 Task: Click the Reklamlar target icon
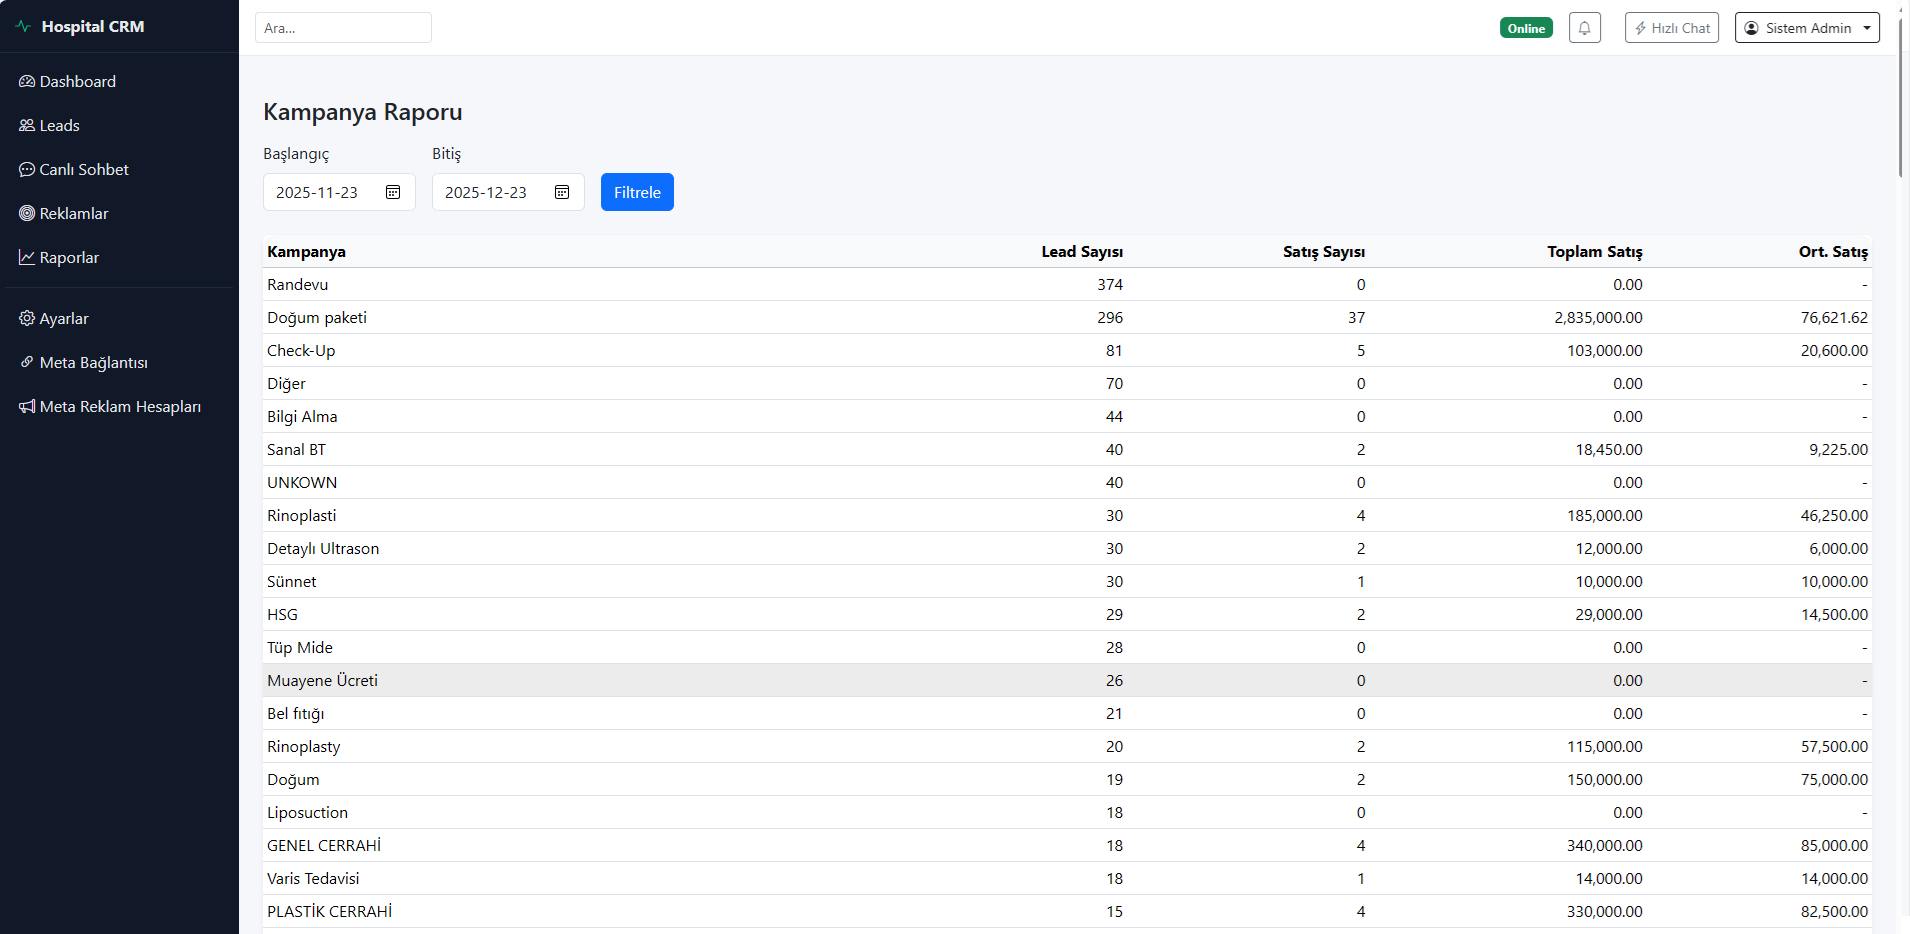[x=27, y=214]
